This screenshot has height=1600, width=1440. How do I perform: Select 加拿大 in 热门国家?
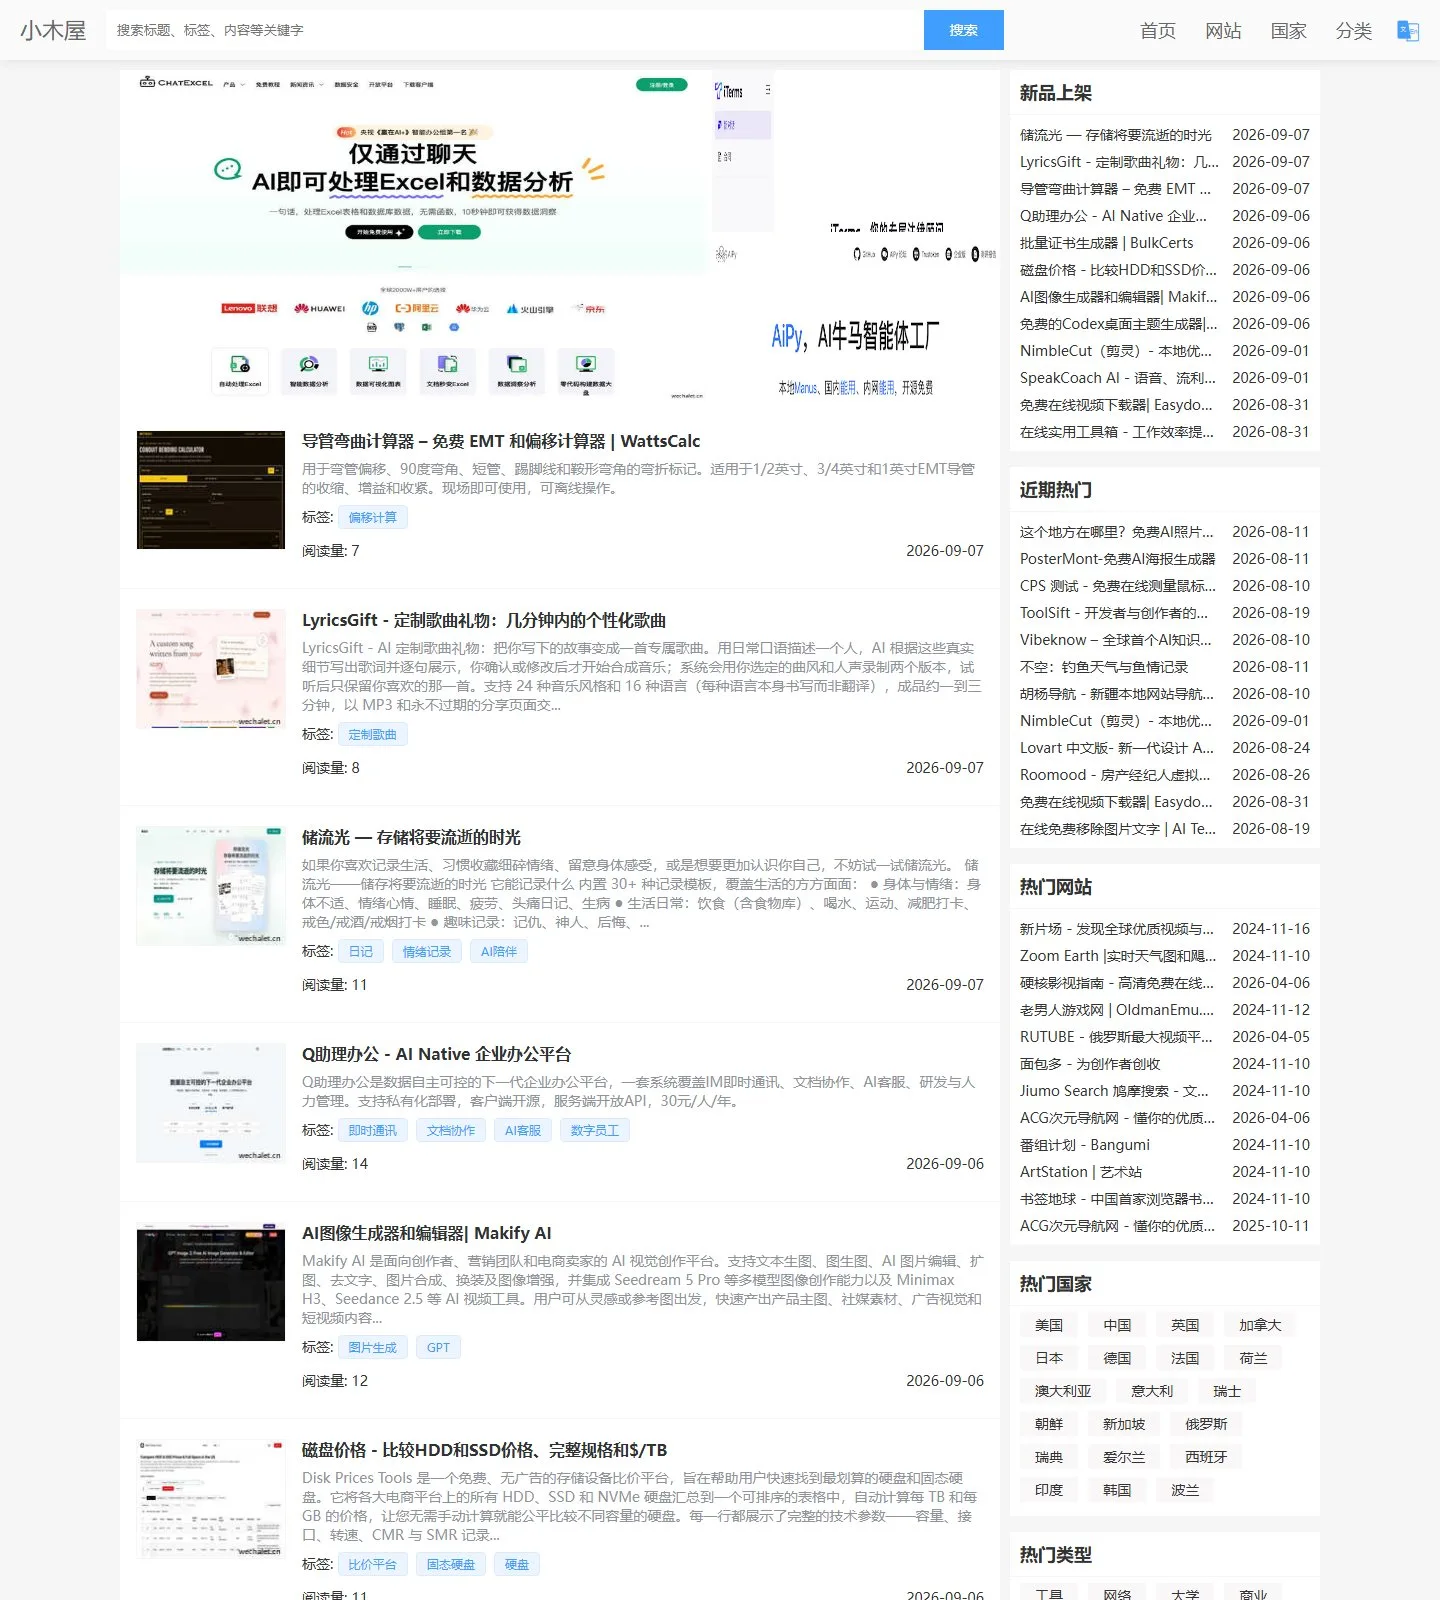pos(1260,1325)
